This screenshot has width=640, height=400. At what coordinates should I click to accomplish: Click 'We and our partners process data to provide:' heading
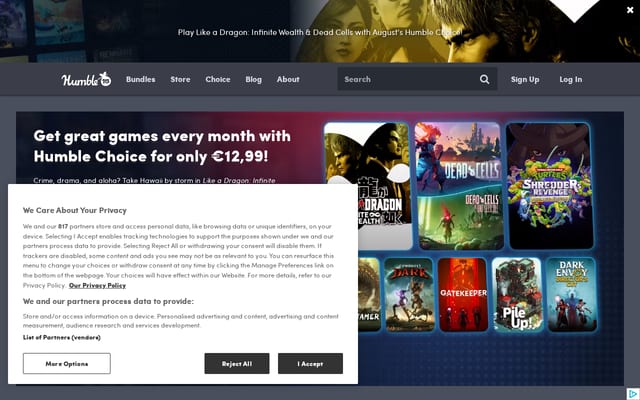108,301
